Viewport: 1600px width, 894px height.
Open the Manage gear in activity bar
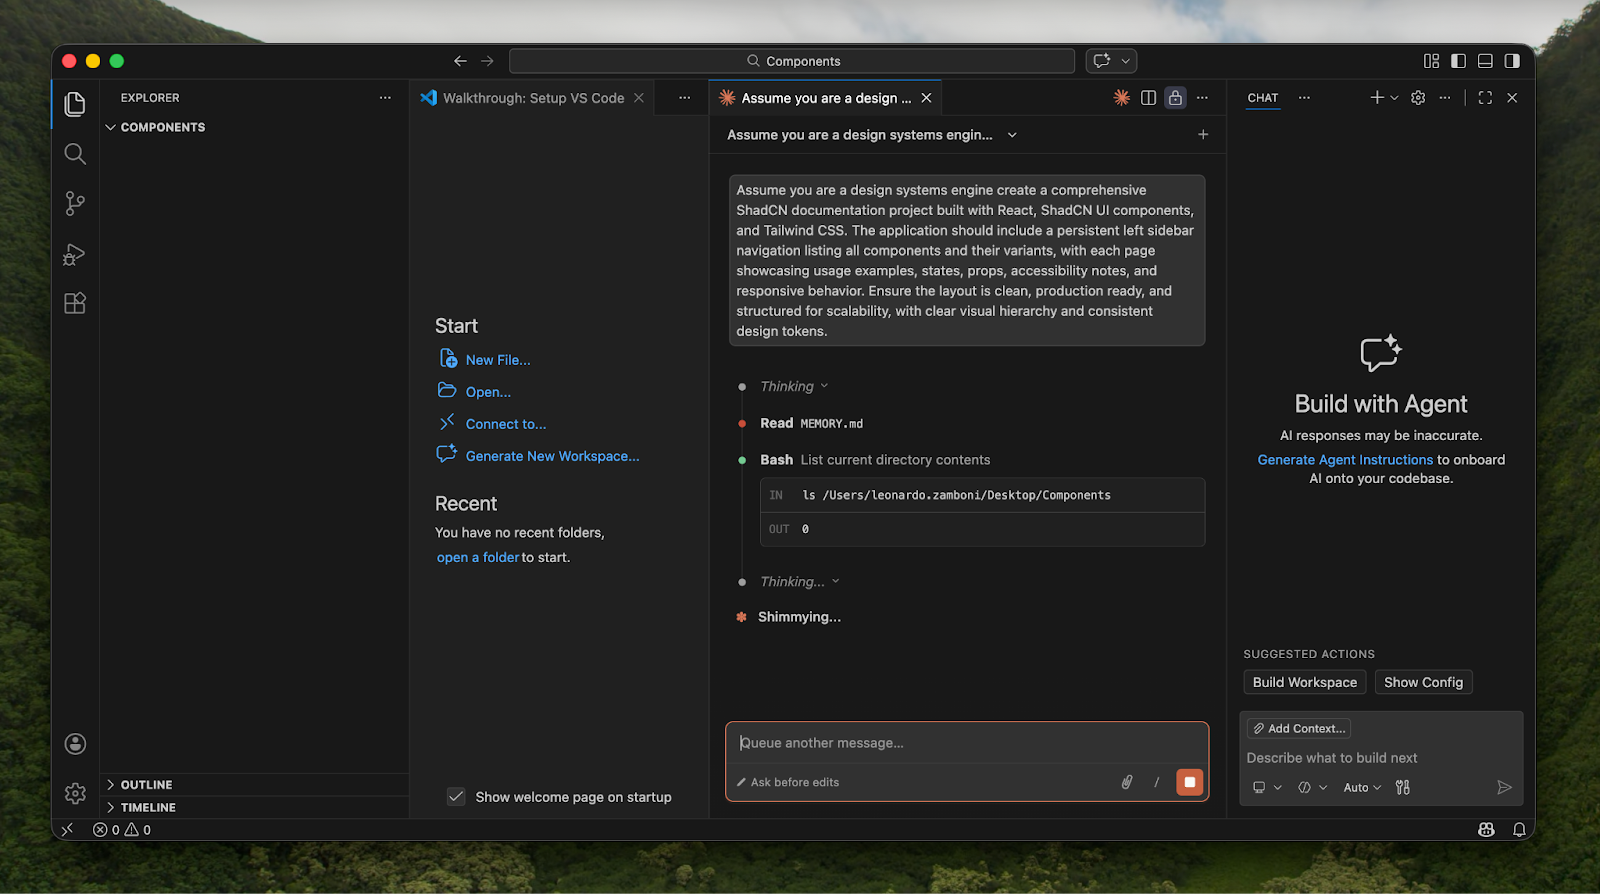coord(75,793)
